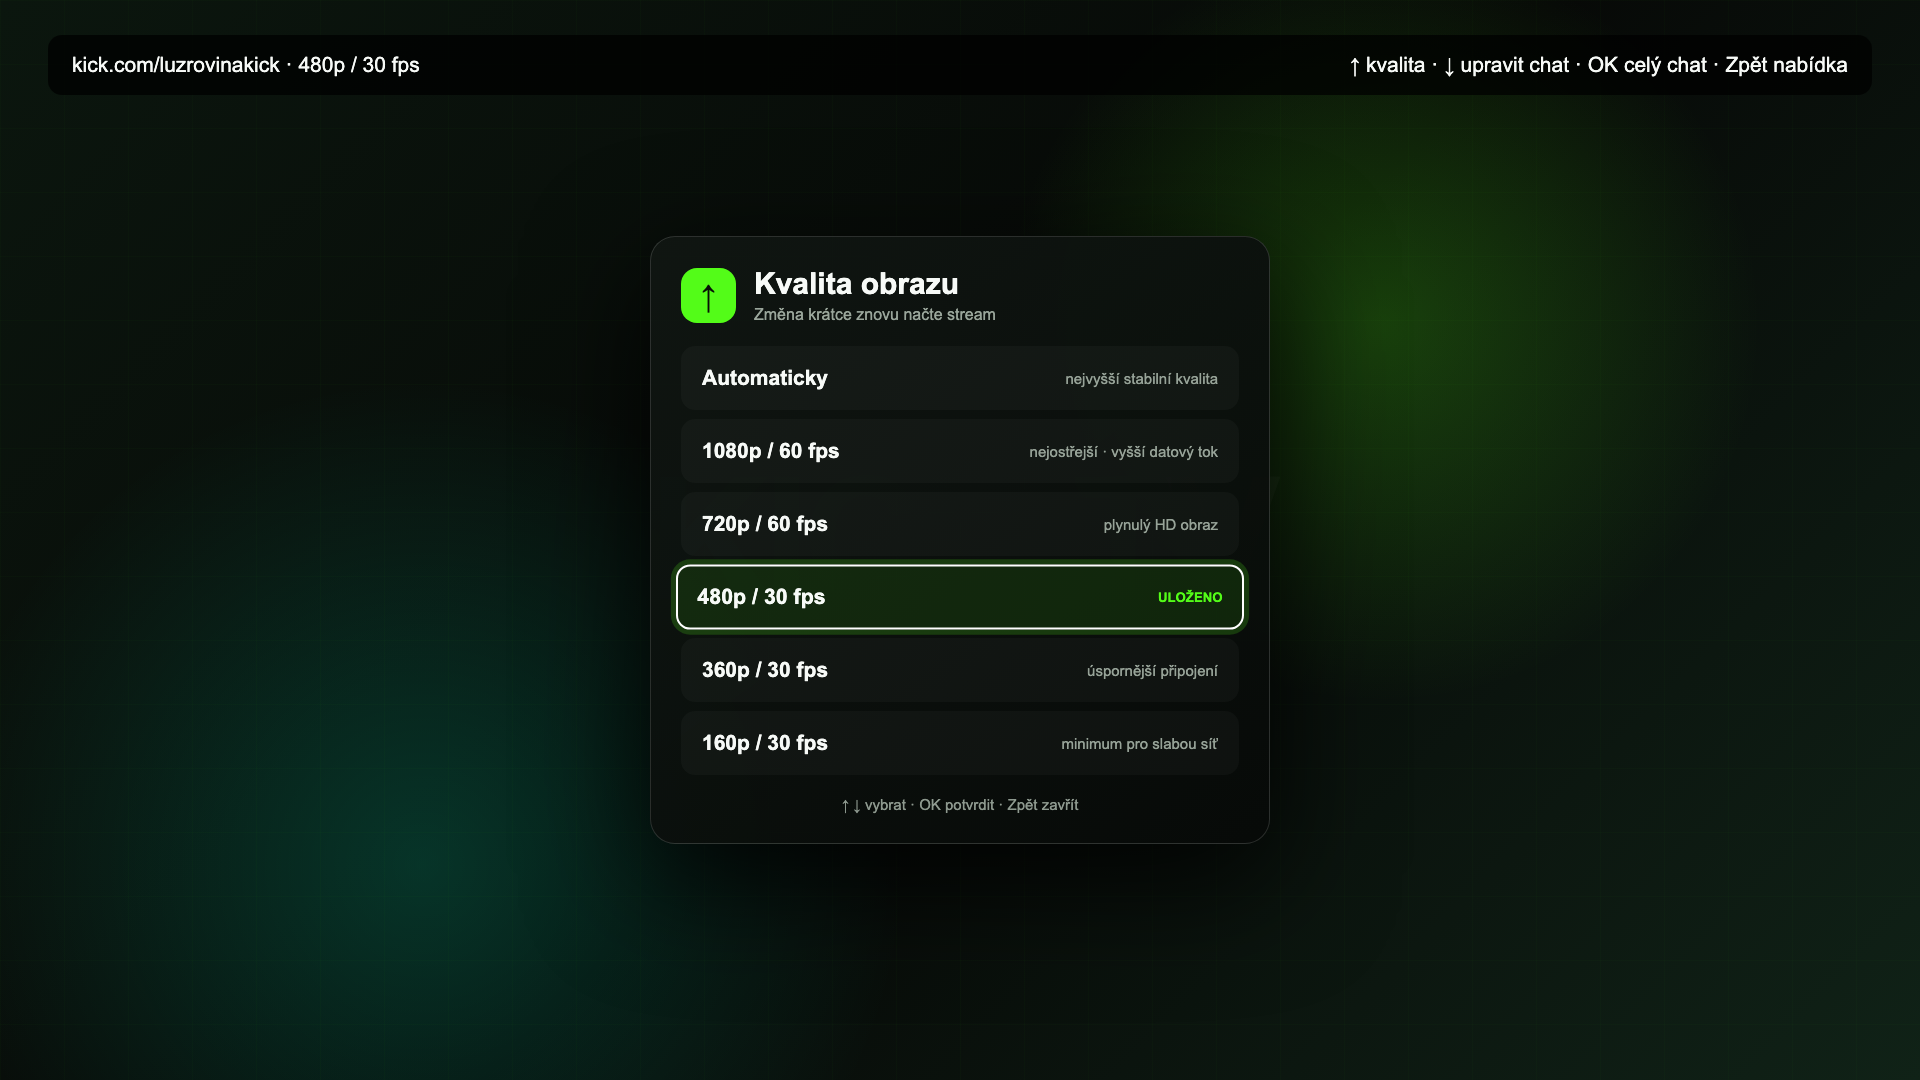1920x1080 pixels.
Task: Click the 'Zpět nabídka' hint in top bar
Action: (1786, 65)
